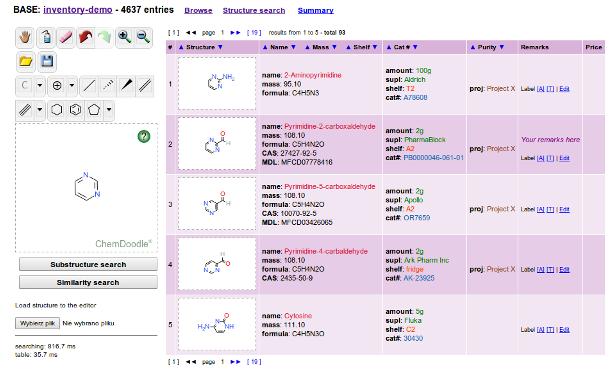Sort Mass column descending arrow
610x375 pixels.
[x=334, y=47]
